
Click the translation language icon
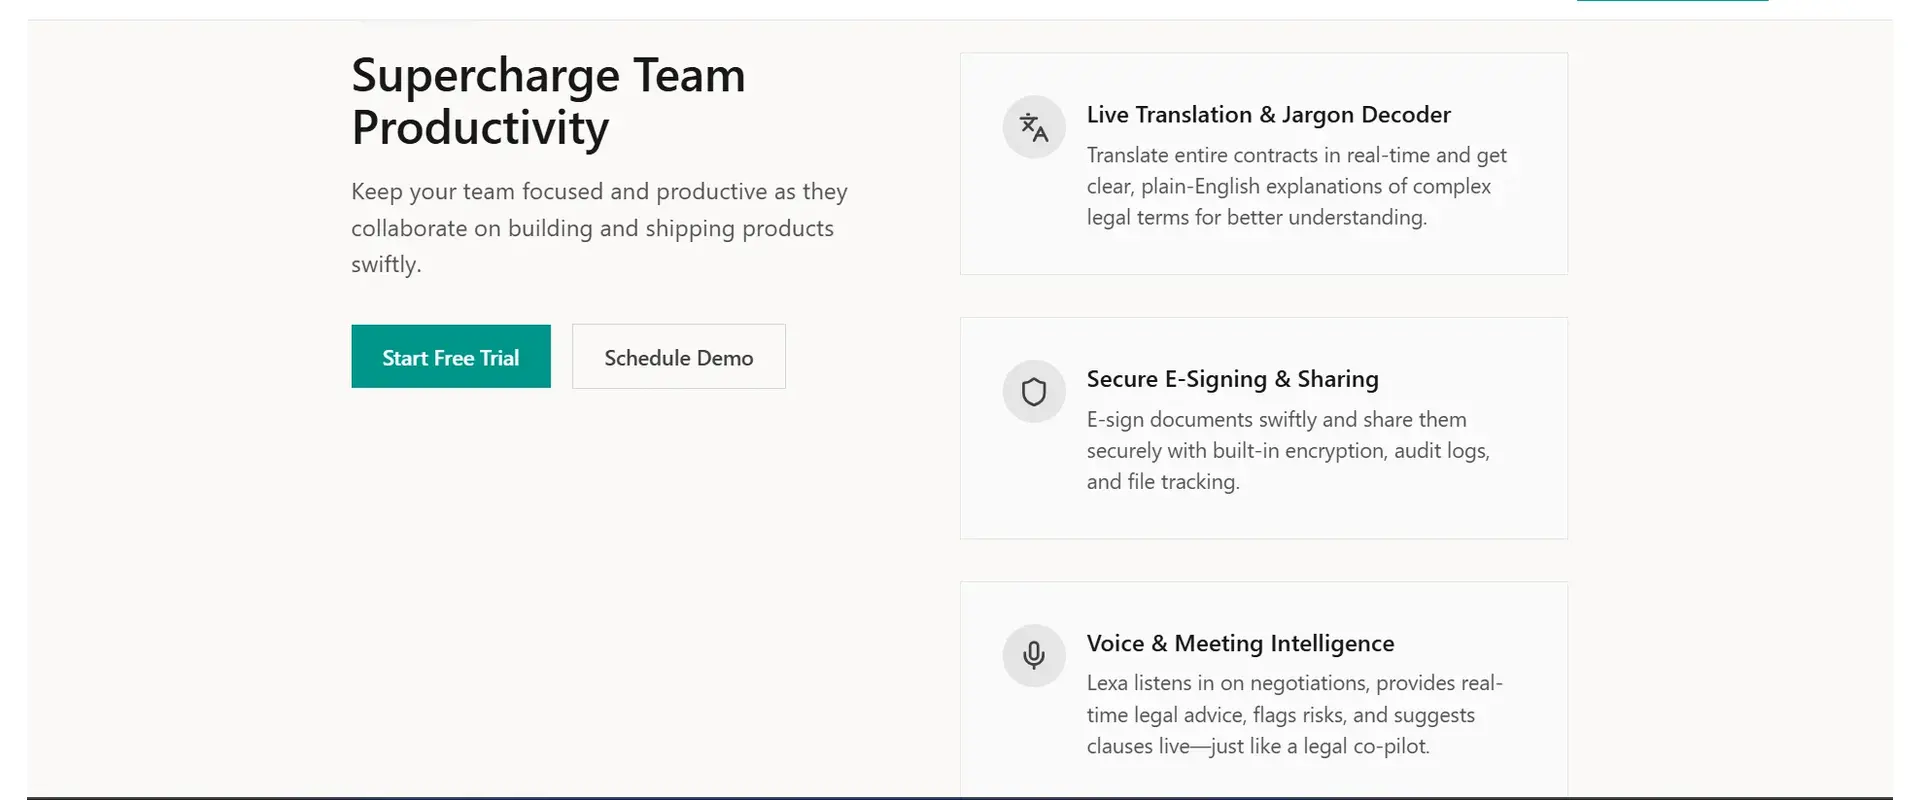click(1034, 127)
